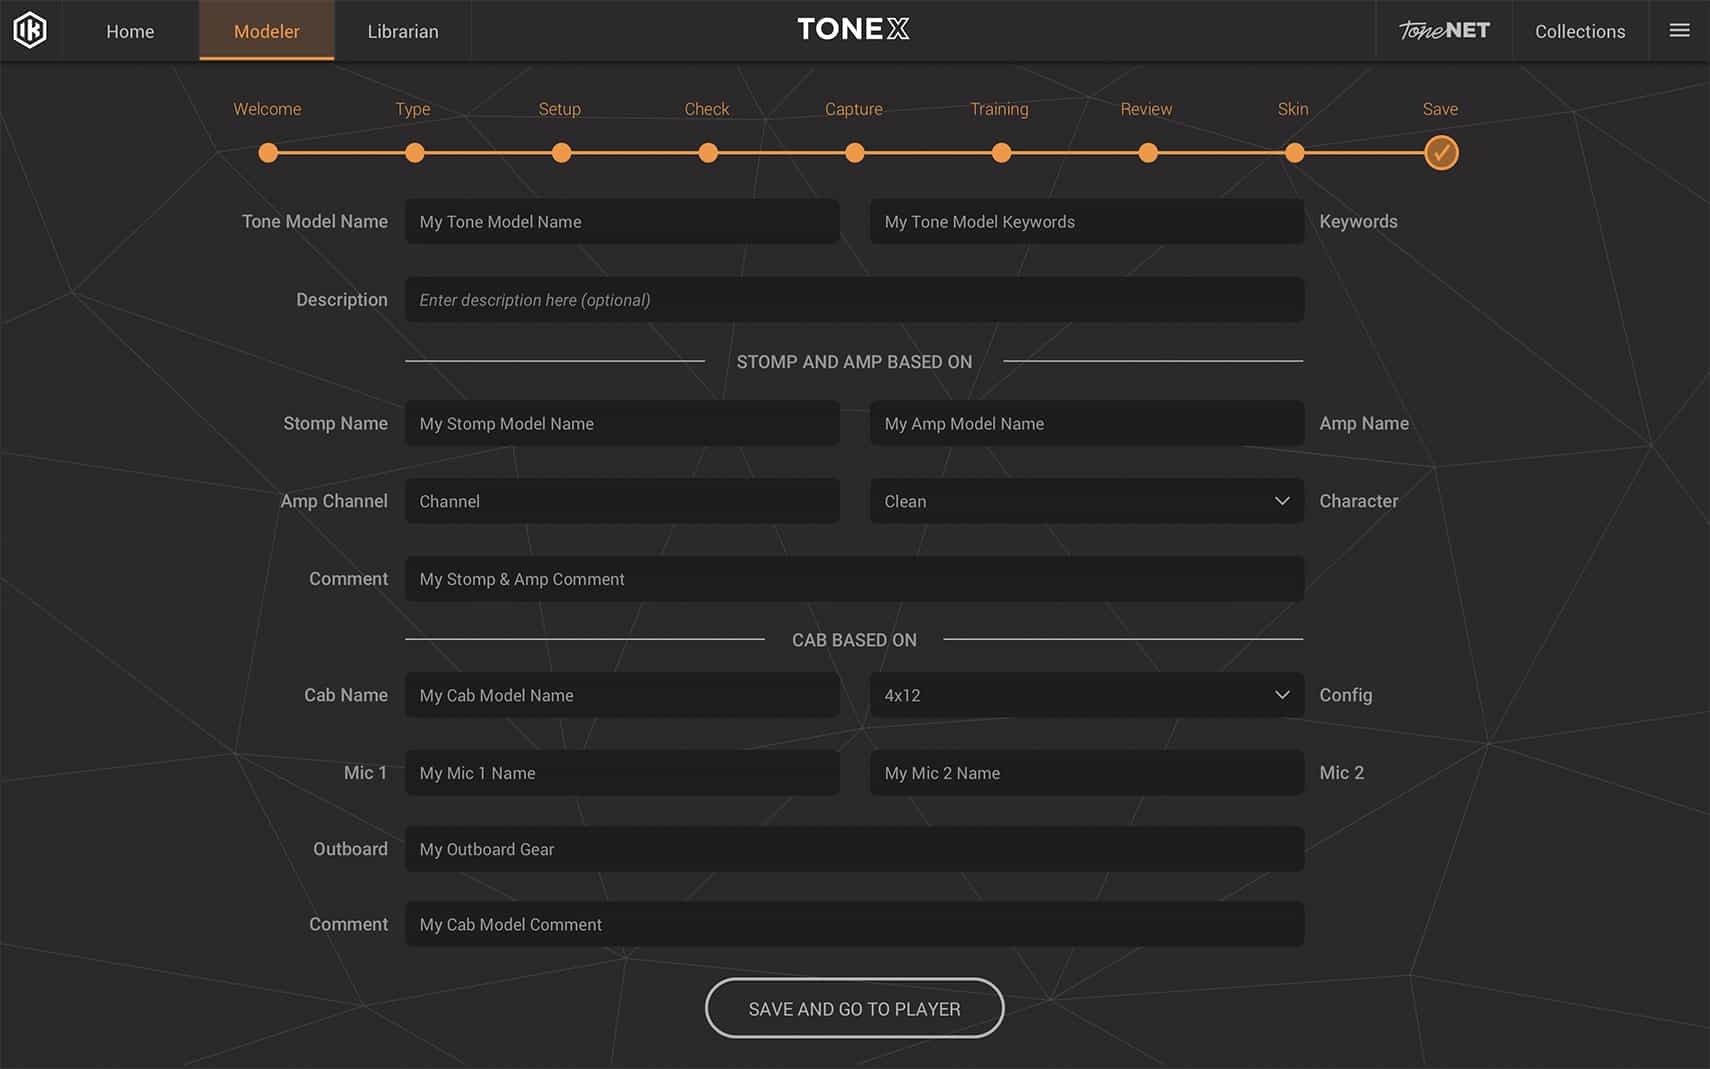Screen dimensions: 1710x1069
Task: Select the Modeler tab
Action: [x=266, y=31]
